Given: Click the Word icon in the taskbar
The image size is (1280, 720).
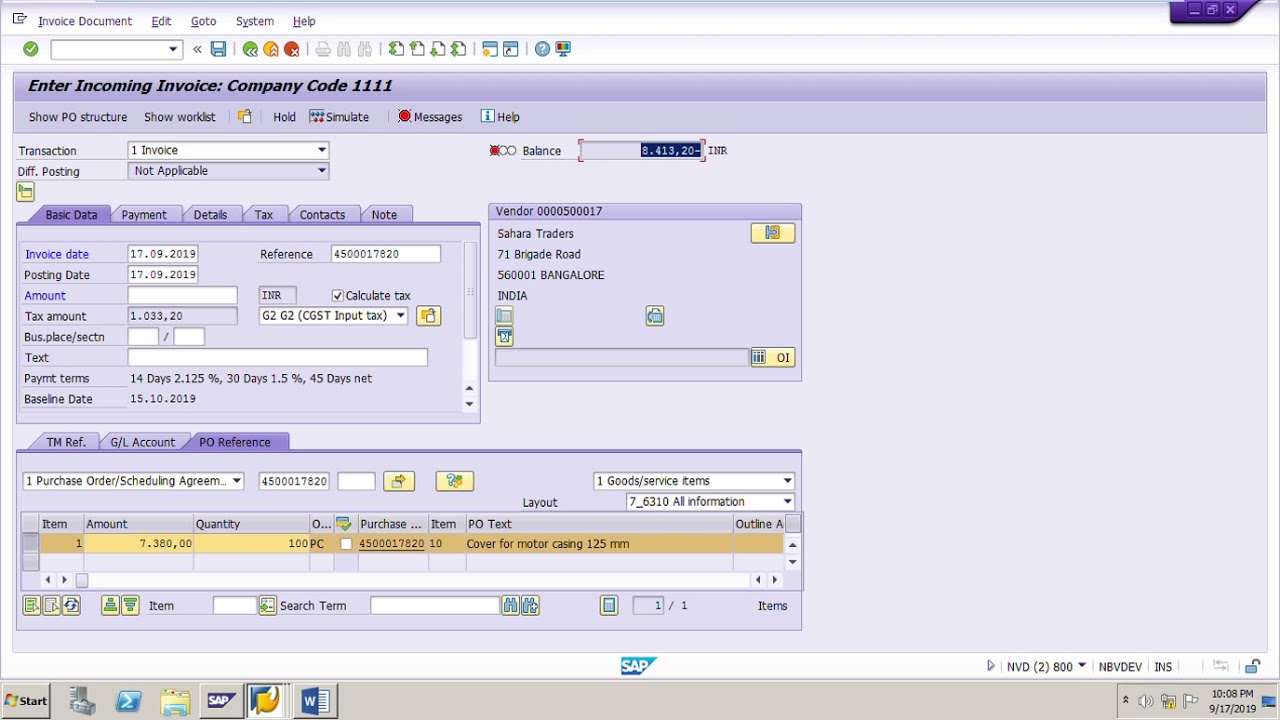Looking at the screenshot, I should [314, 701].
